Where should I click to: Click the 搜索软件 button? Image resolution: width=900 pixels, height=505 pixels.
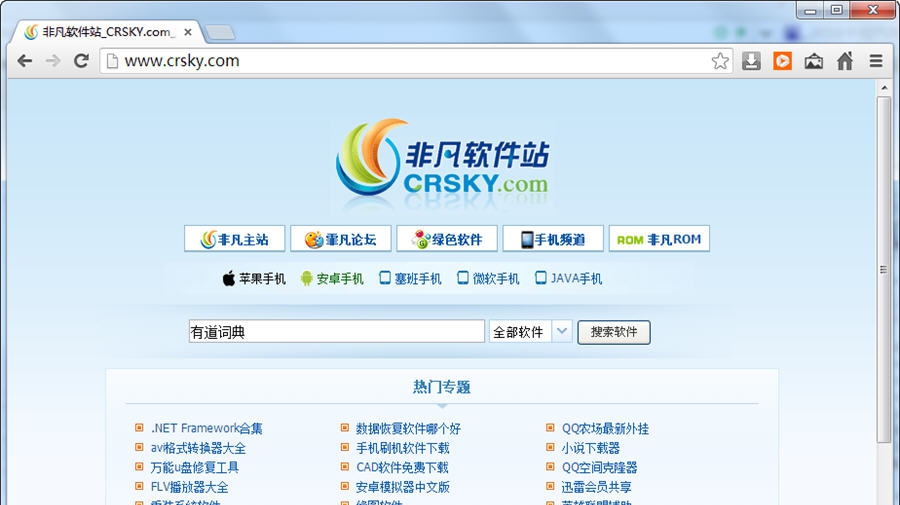(614, 332)
